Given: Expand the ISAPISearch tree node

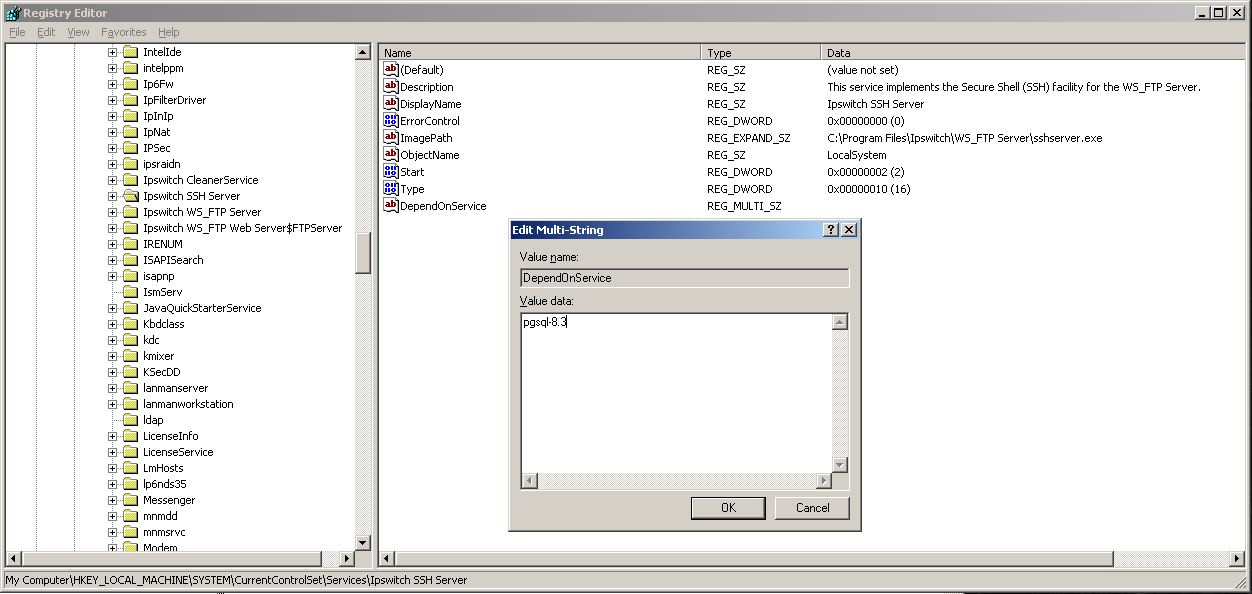Looking at the screenshot, I should coord(112,260).
